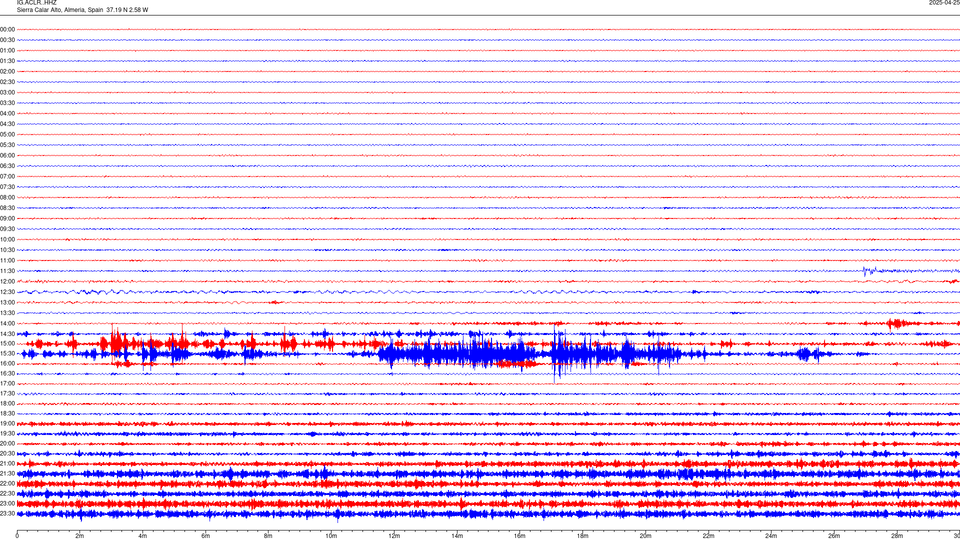Select the 10:30 trace time label

[7, 250]
